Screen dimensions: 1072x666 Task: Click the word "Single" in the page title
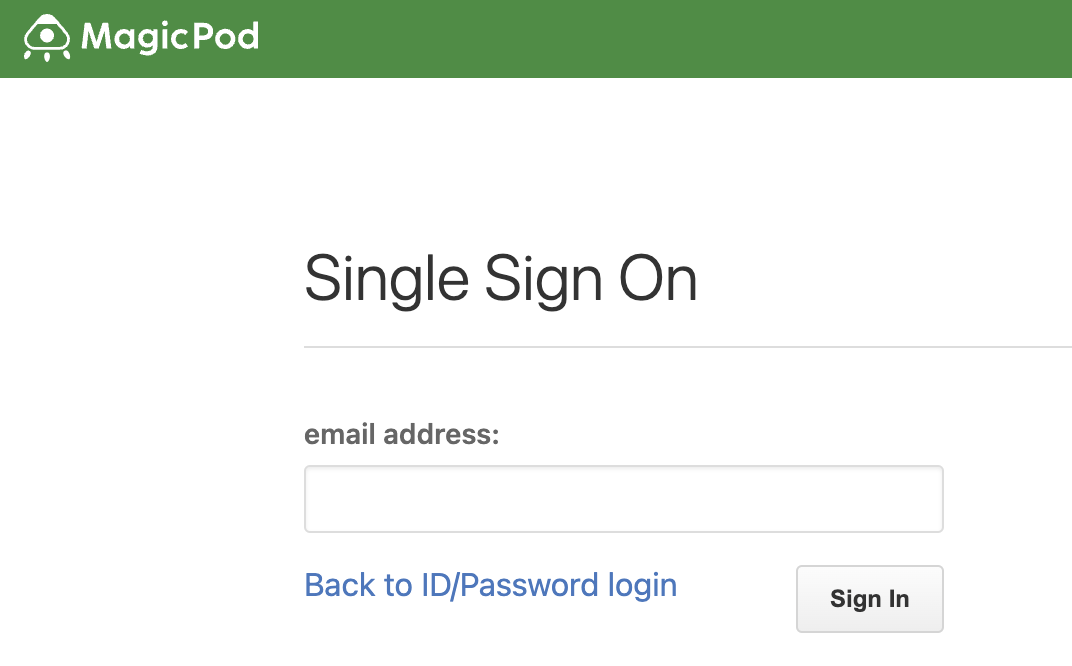coord(386,279)
